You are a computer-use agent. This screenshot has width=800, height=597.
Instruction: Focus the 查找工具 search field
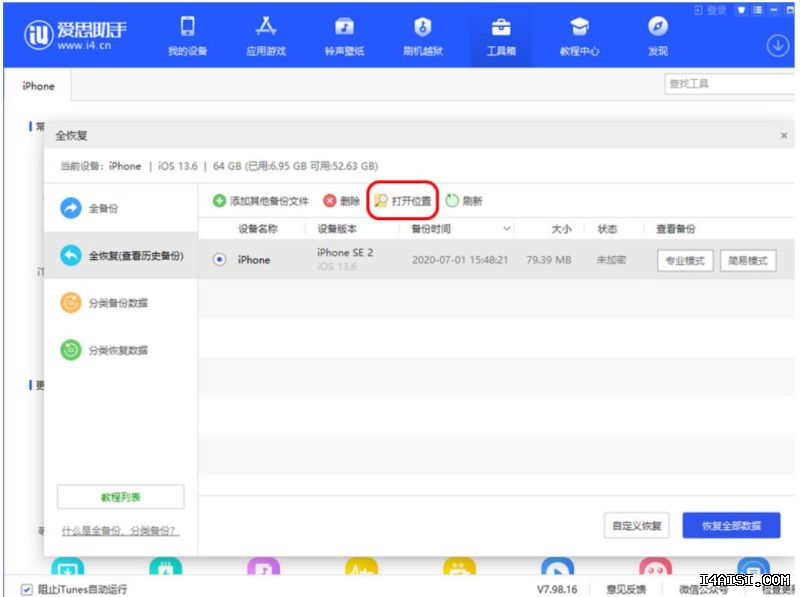pos(730,84)
